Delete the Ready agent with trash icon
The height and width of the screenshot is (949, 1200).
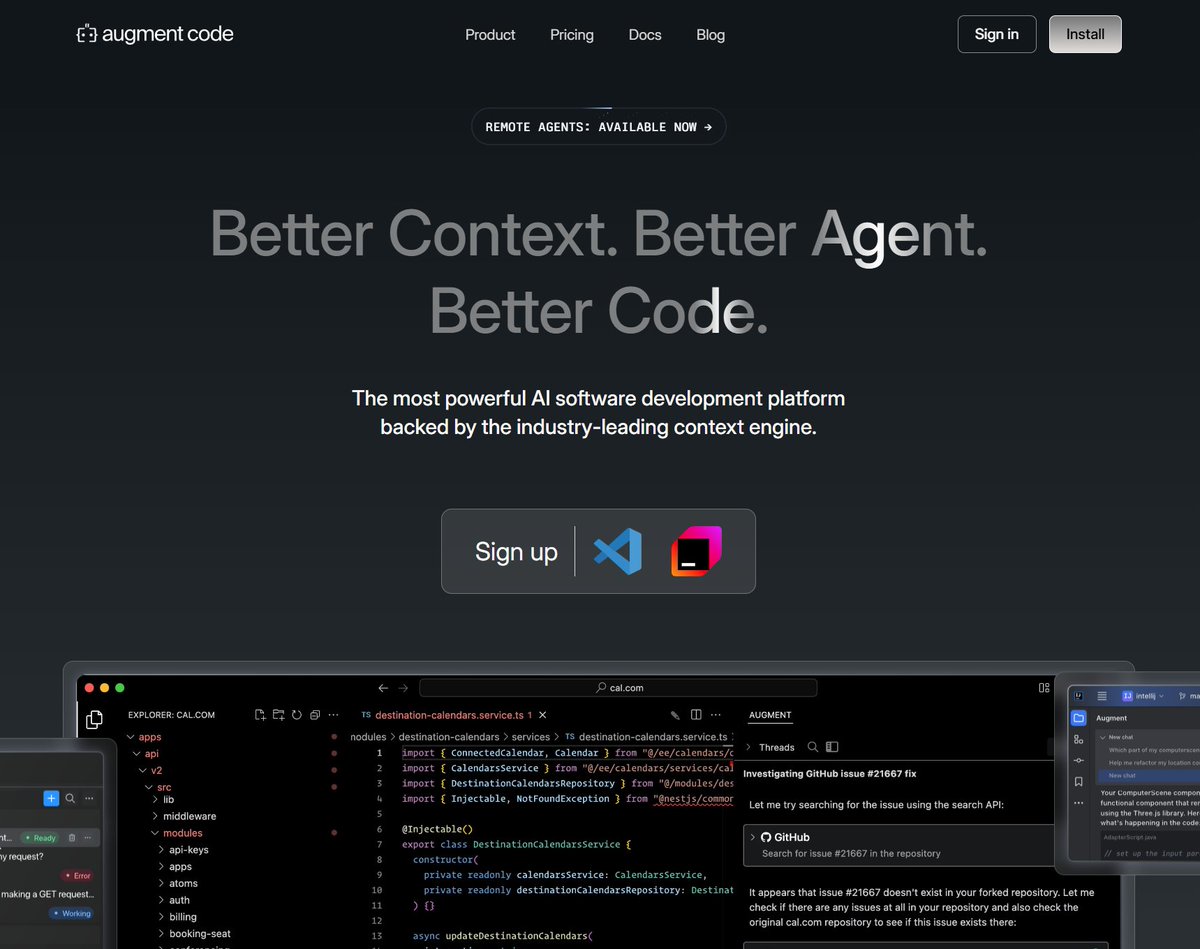pyautogui.click(x=72, y=838)
